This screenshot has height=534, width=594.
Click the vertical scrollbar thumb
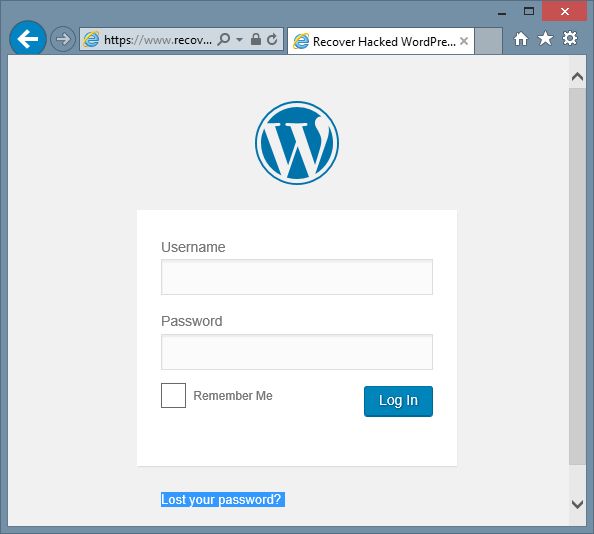click(x=577, y=276)
